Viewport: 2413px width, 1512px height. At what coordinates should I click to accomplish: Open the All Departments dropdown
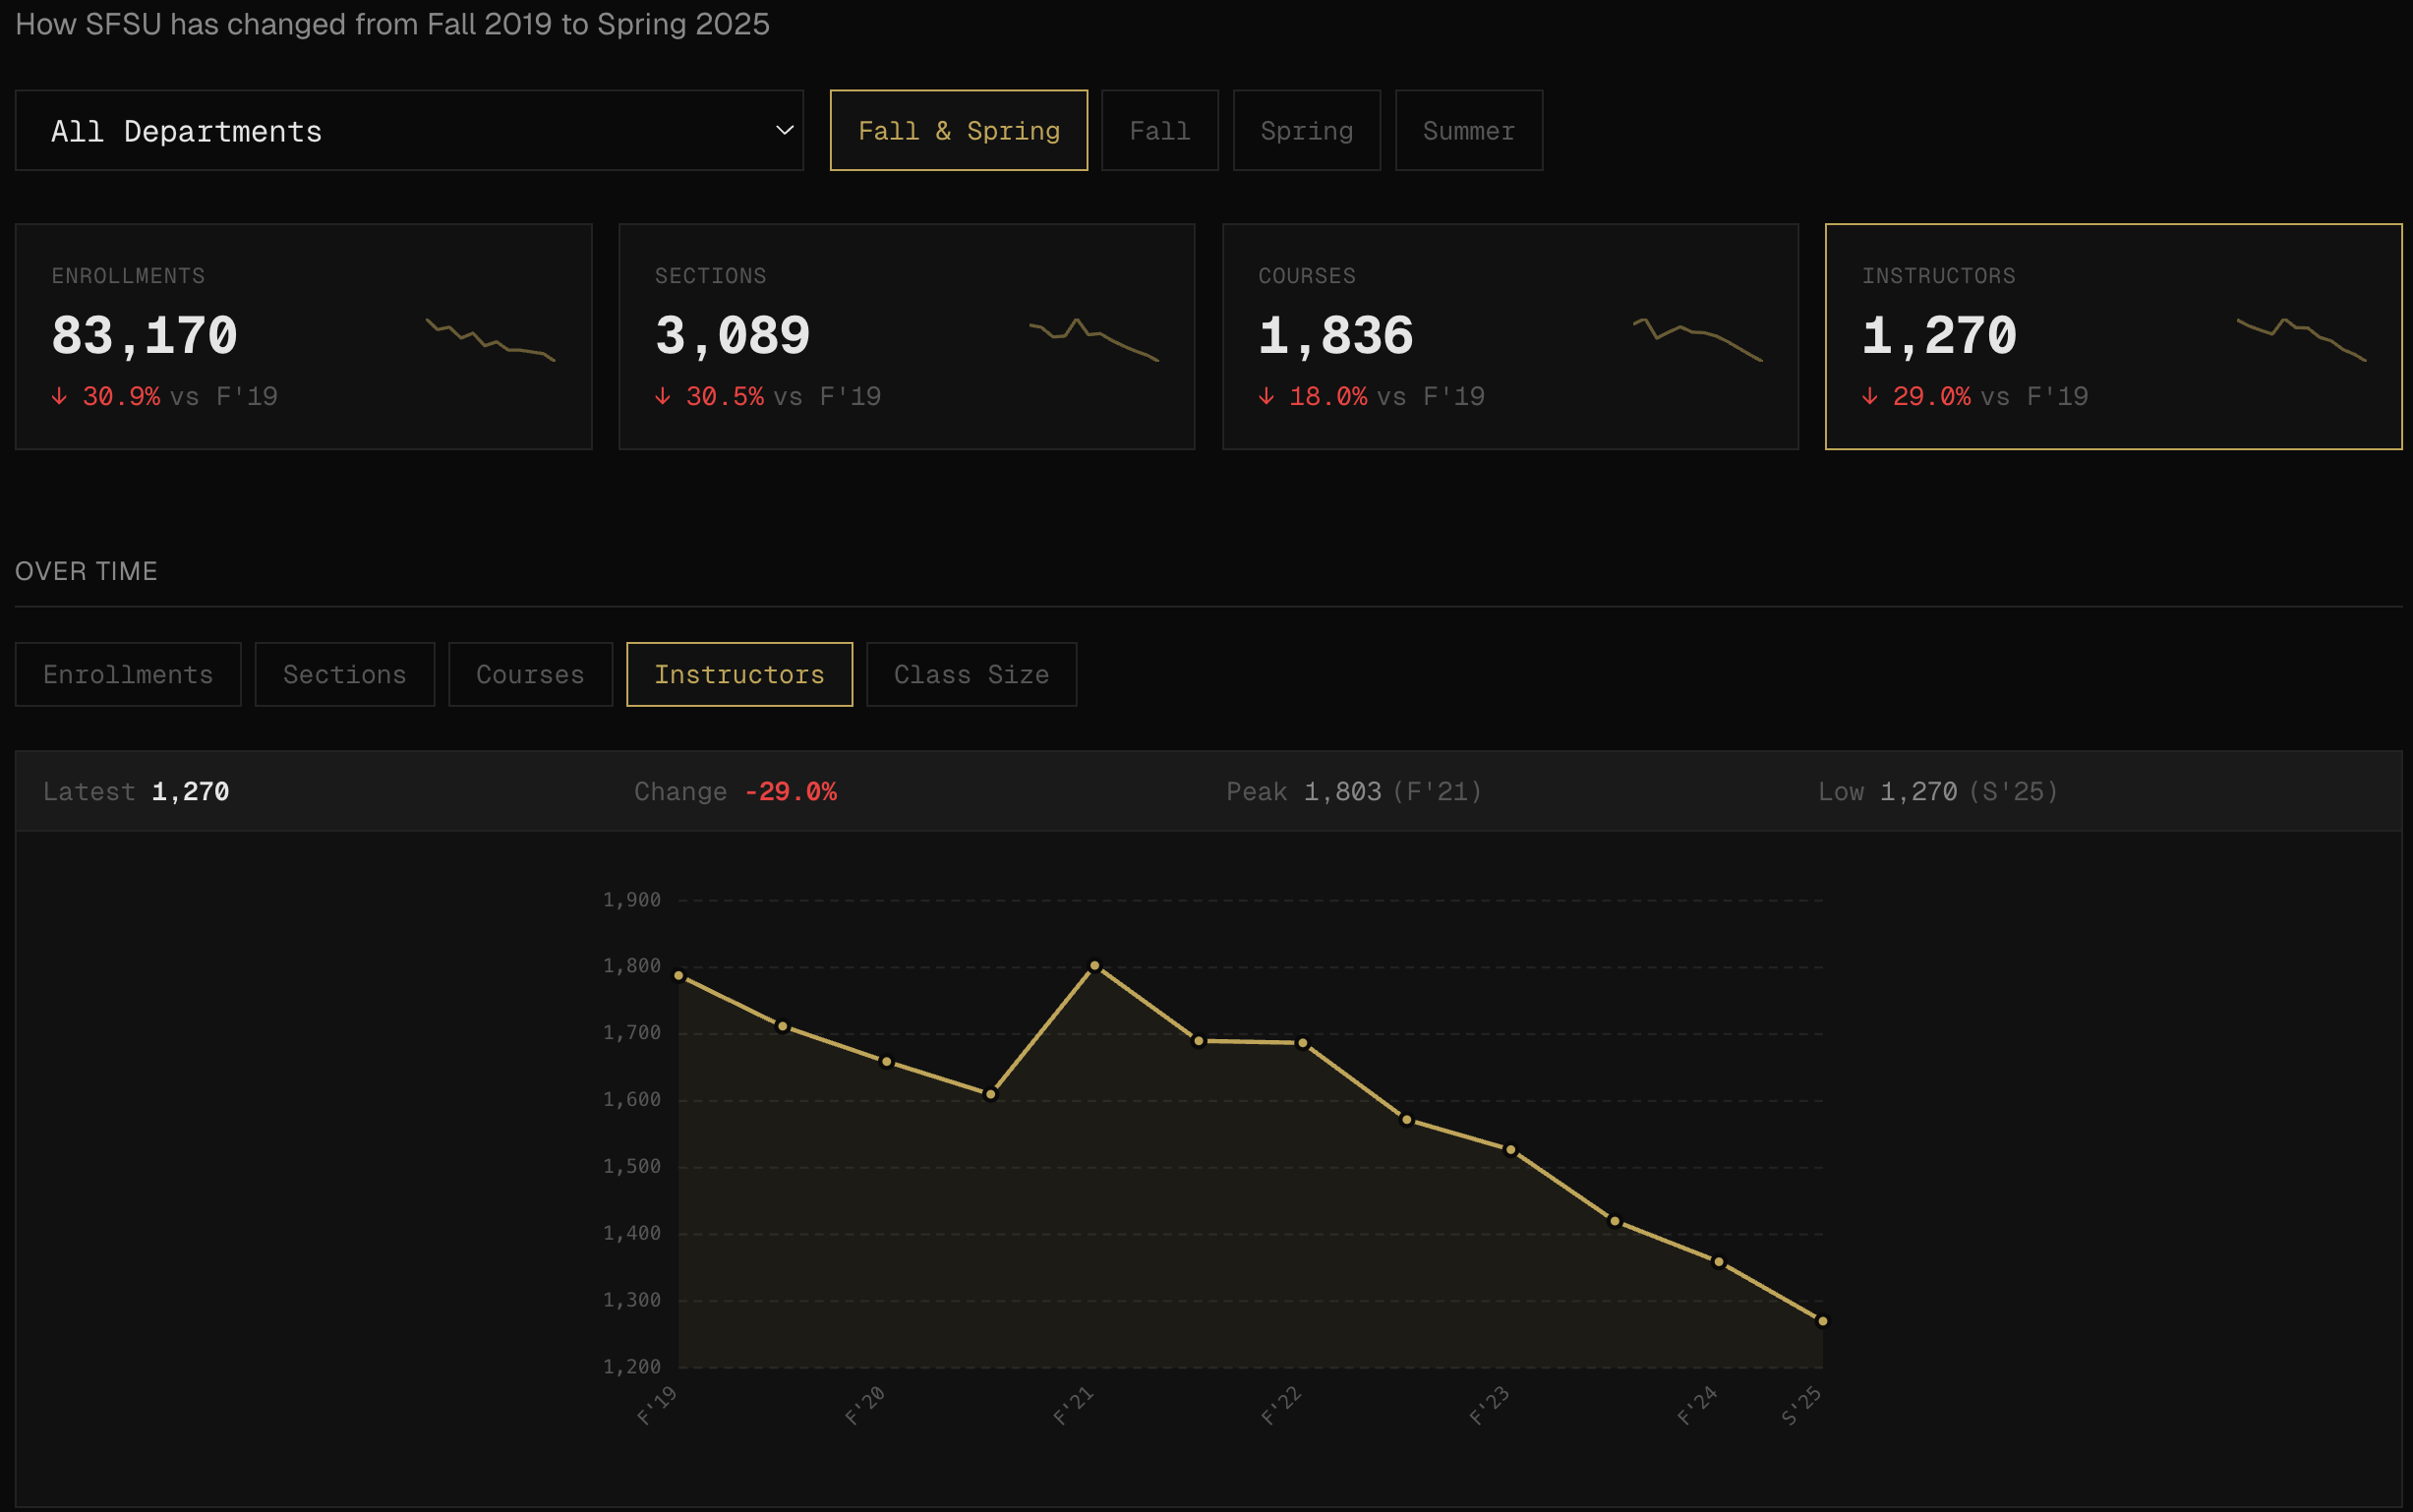(x=408, y=131)
